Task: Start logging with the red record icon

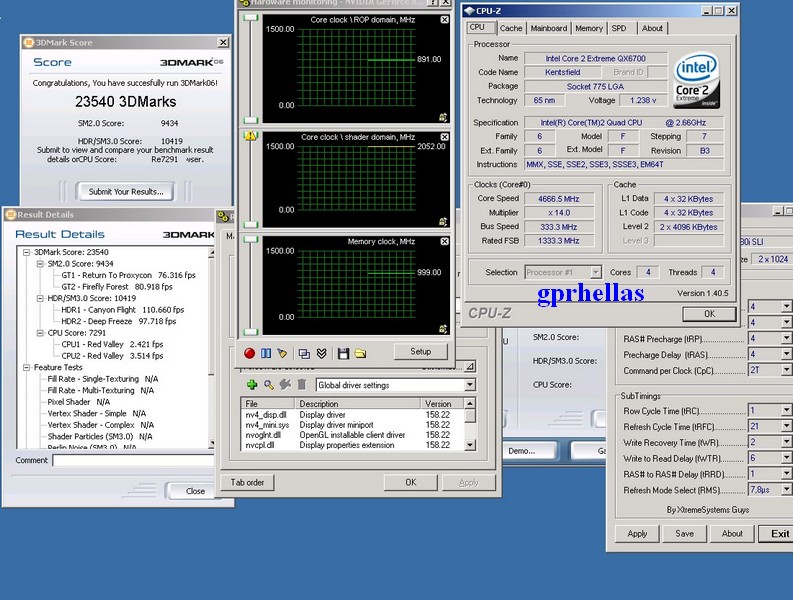Action: coord(249,353)
